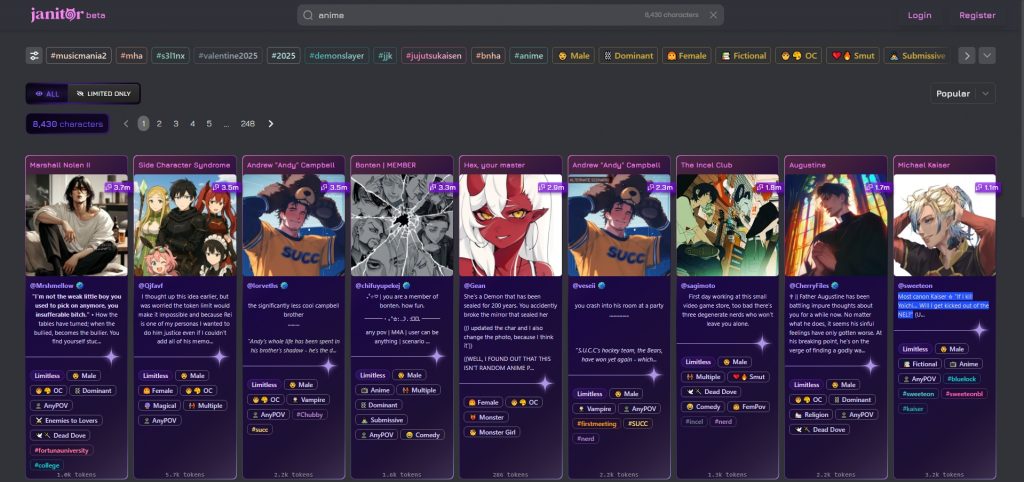Screen dimensions: 1024x482
Task: Click the verified badge next to @Mrshmellow
Action: point(81,285)
